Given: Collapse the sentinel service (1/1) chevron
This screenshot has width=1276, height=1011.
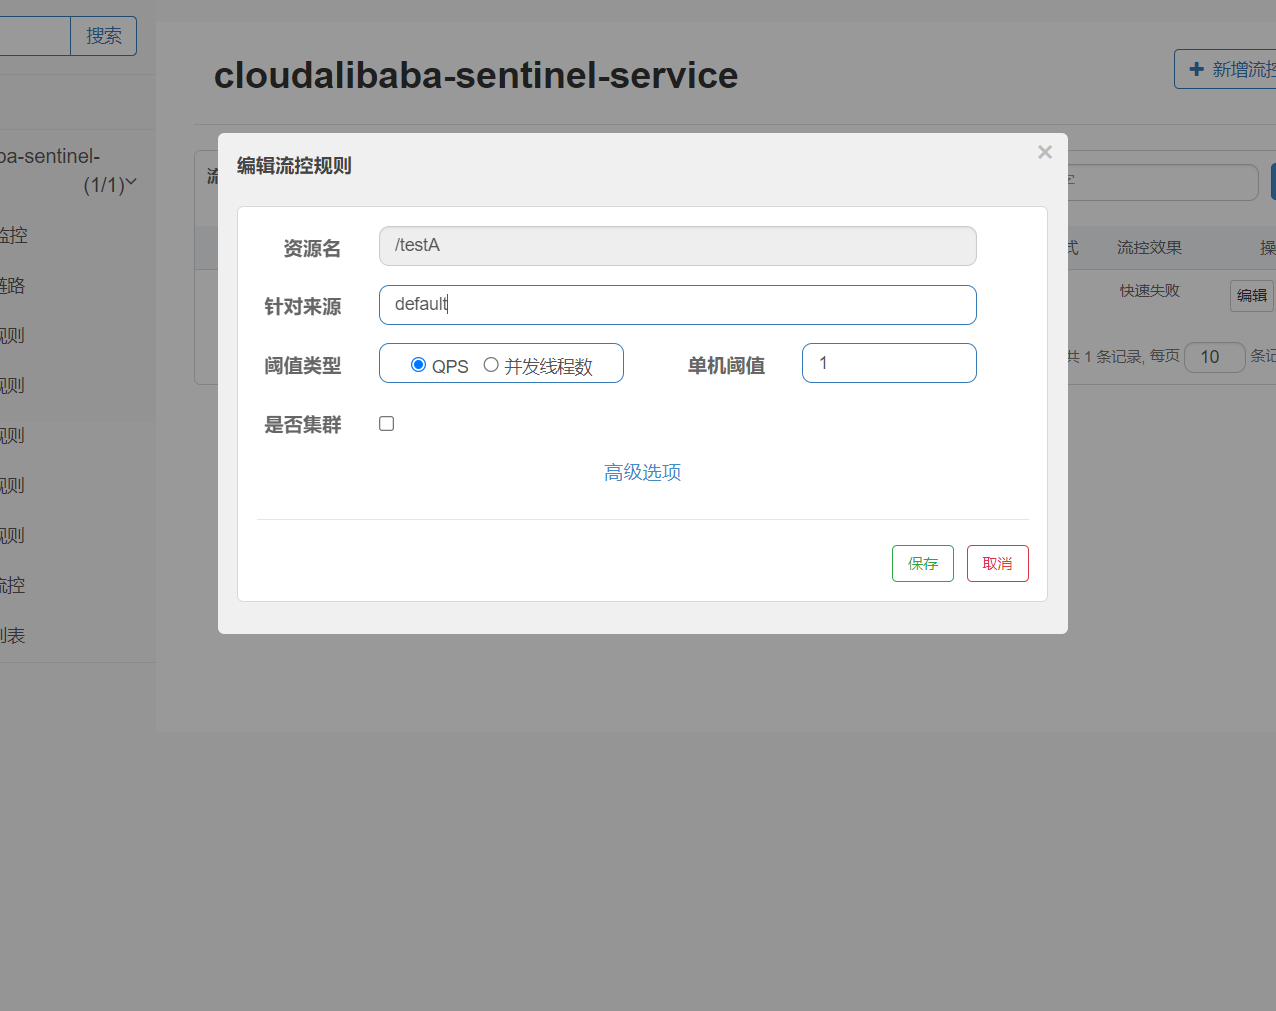Looking at the screenshot, I should point(131,183).
